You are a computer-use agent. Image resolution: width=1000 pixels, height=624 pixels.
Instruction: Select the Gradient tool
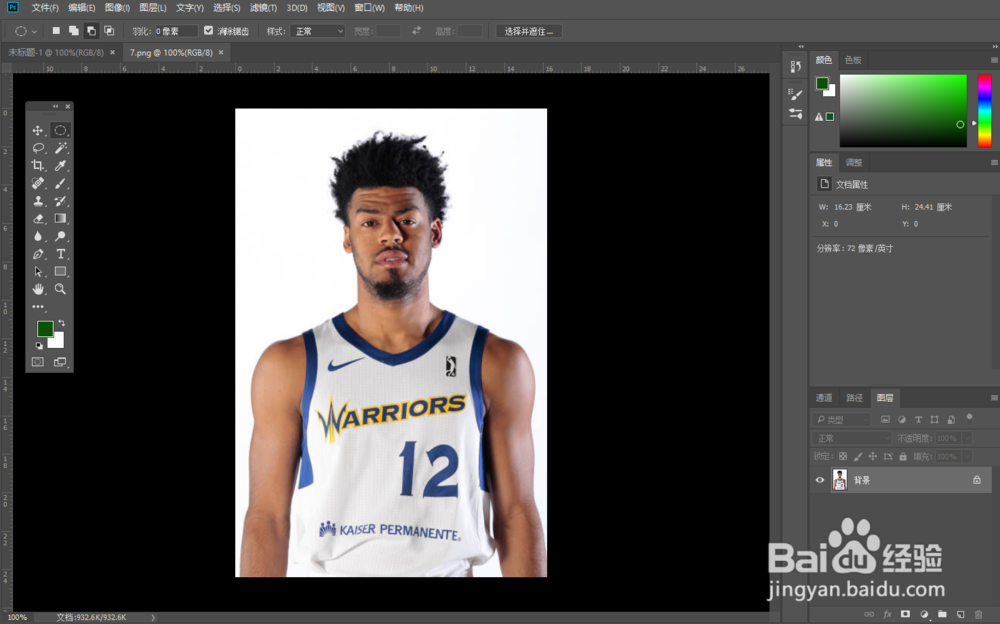click(61, 219)
